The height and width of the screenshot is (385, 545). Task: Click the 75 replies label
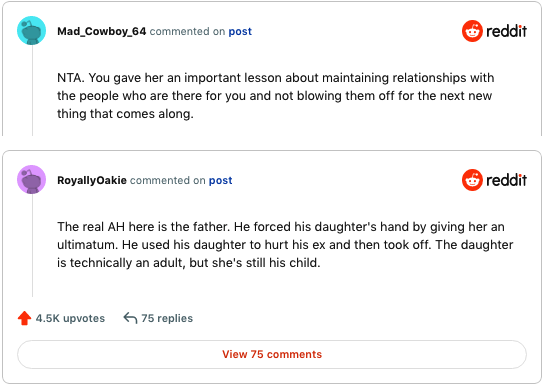coord(167,318)
